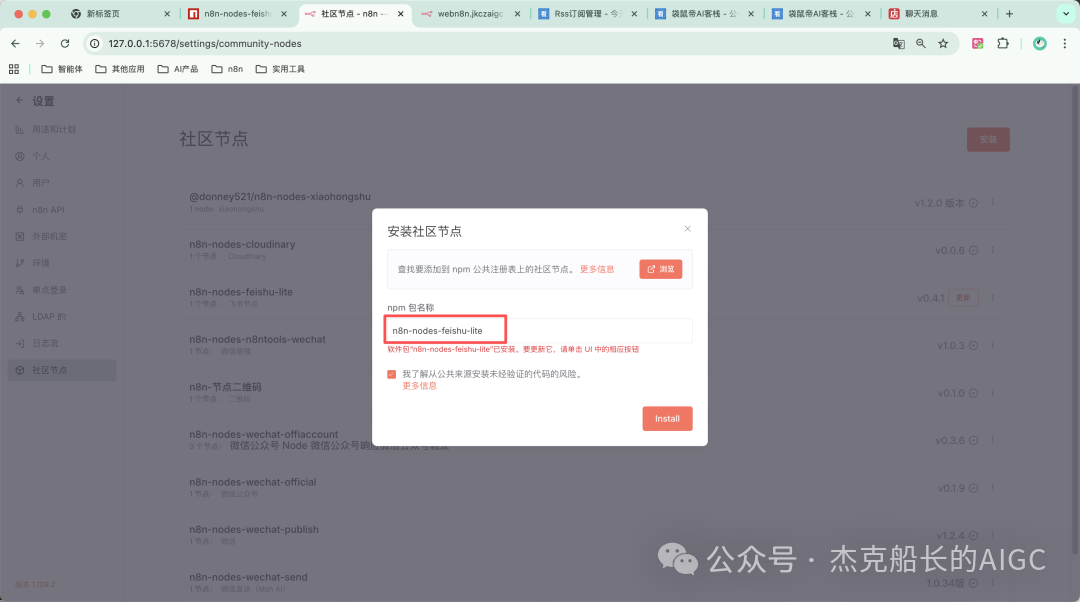Screen dimensions: 1080x602
Task: Click the Install button
Action: [x=667, y=418]
